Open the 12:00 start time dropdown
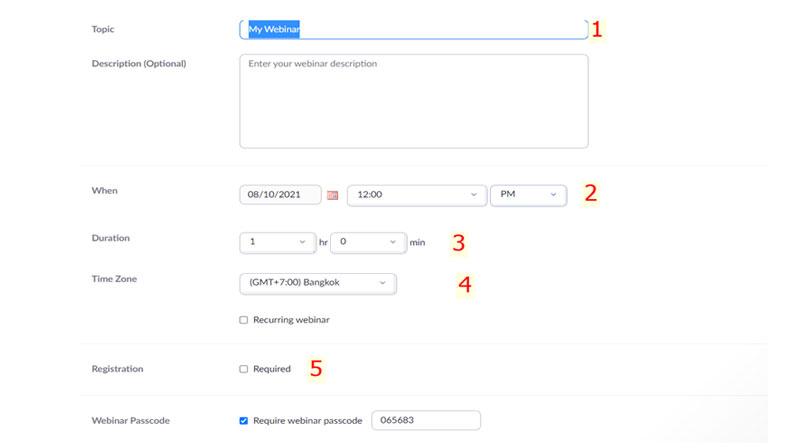The height and width of the screenshot is (445, 800). 416,195
